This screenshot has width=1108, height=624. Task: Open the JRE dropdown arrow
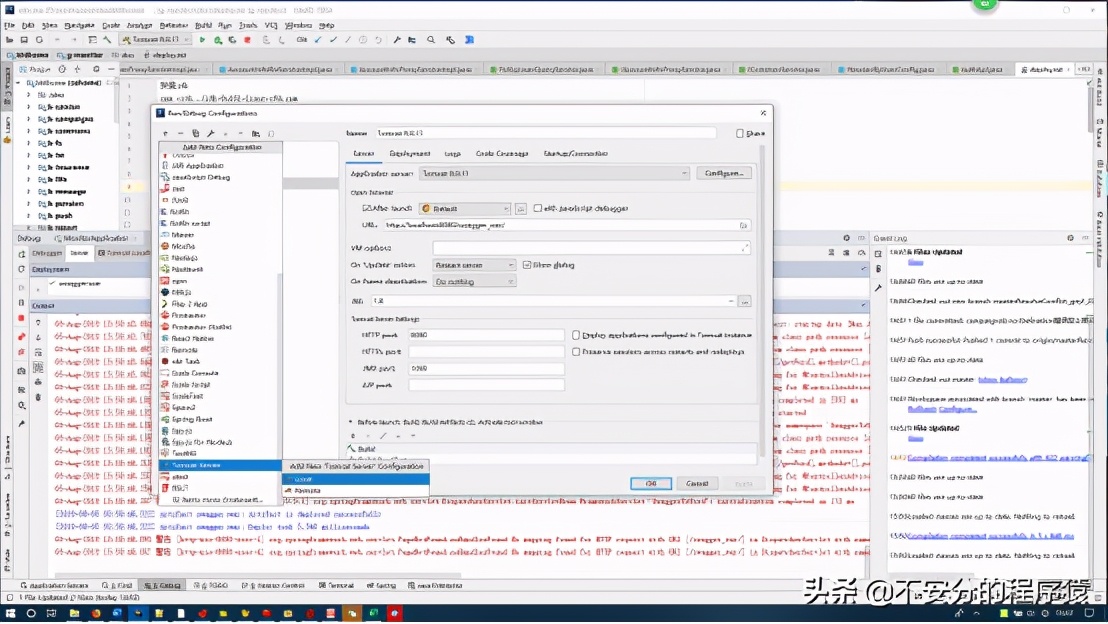tap(731, 301)
